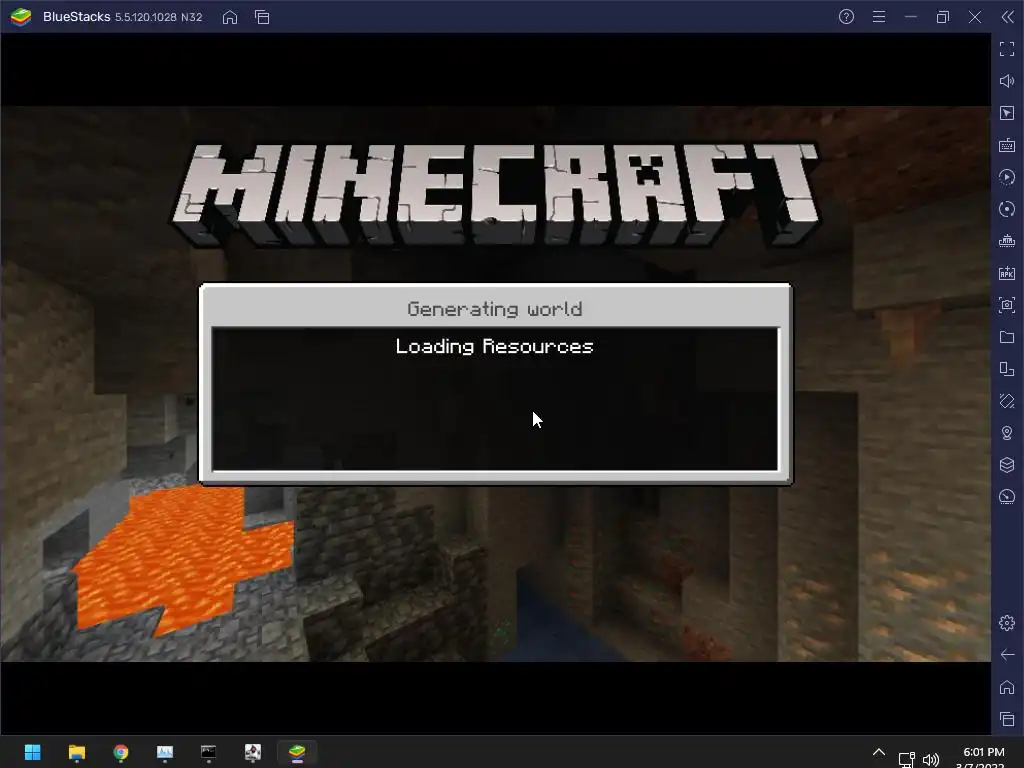Open the BlueStacks home screen icon in title bar
The image size is (1024, 768).
click(x=230, y=17)
